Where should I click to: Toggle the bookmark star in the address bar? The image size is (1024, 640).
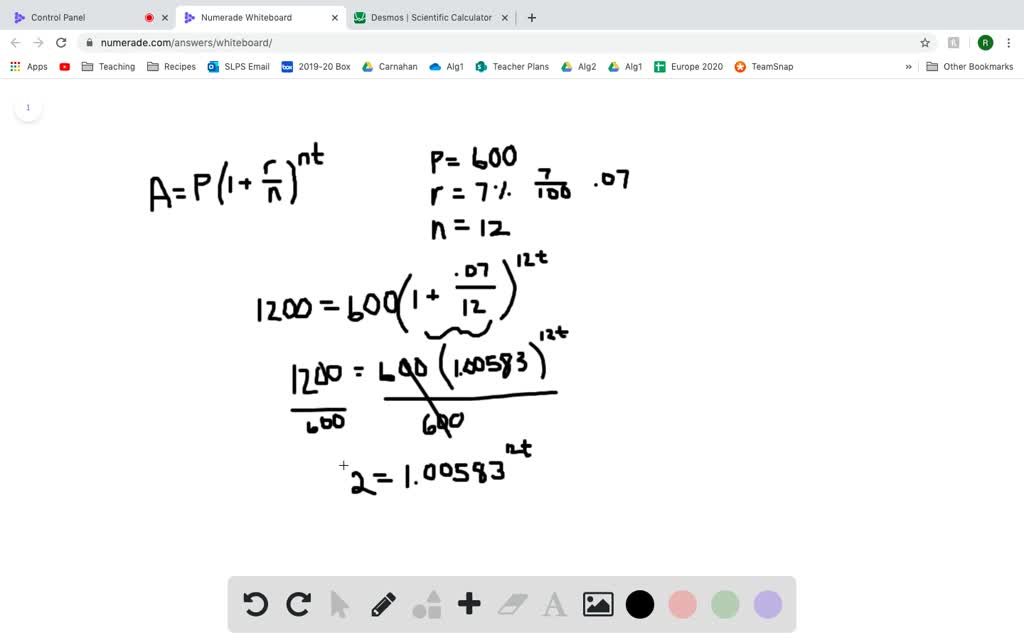point(926,42)
